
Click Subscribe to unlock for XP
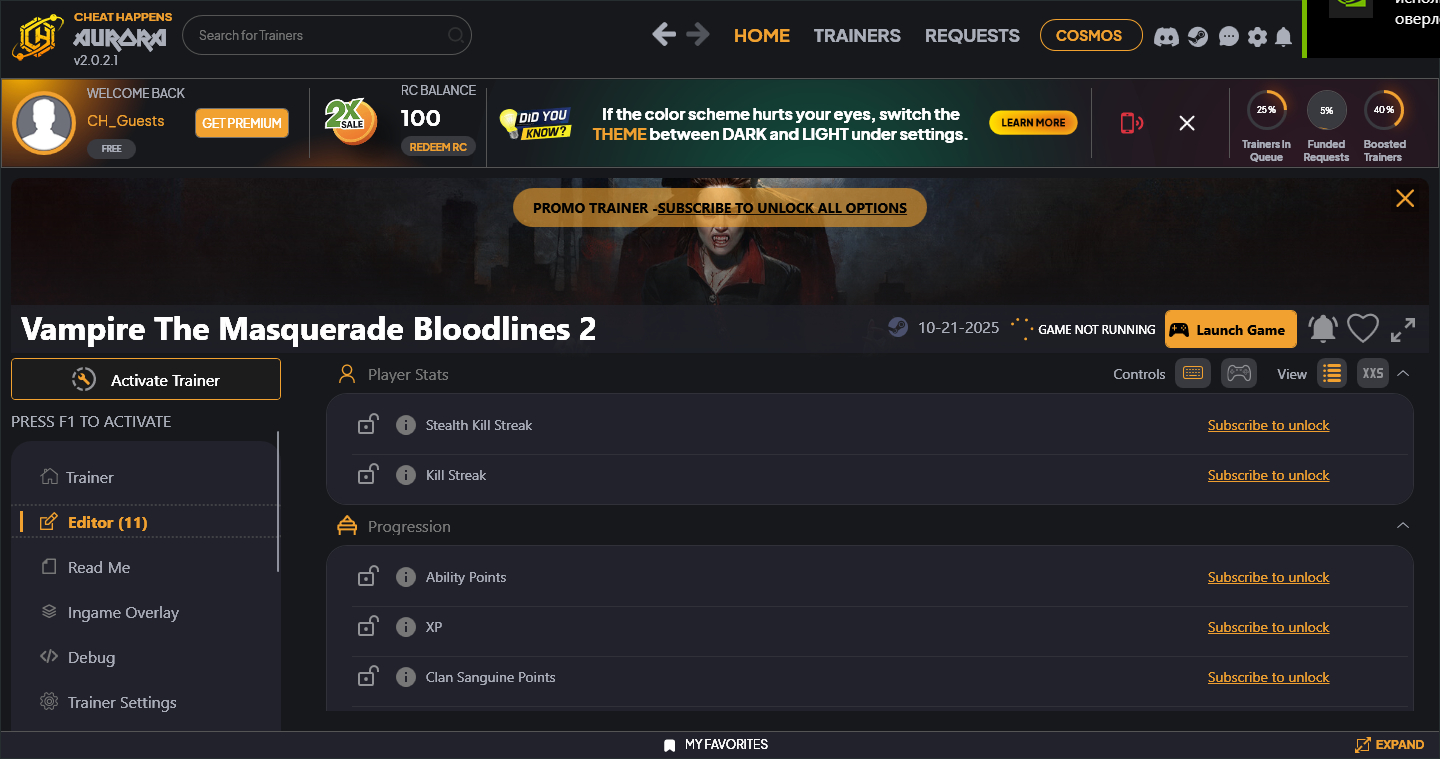1268,627
